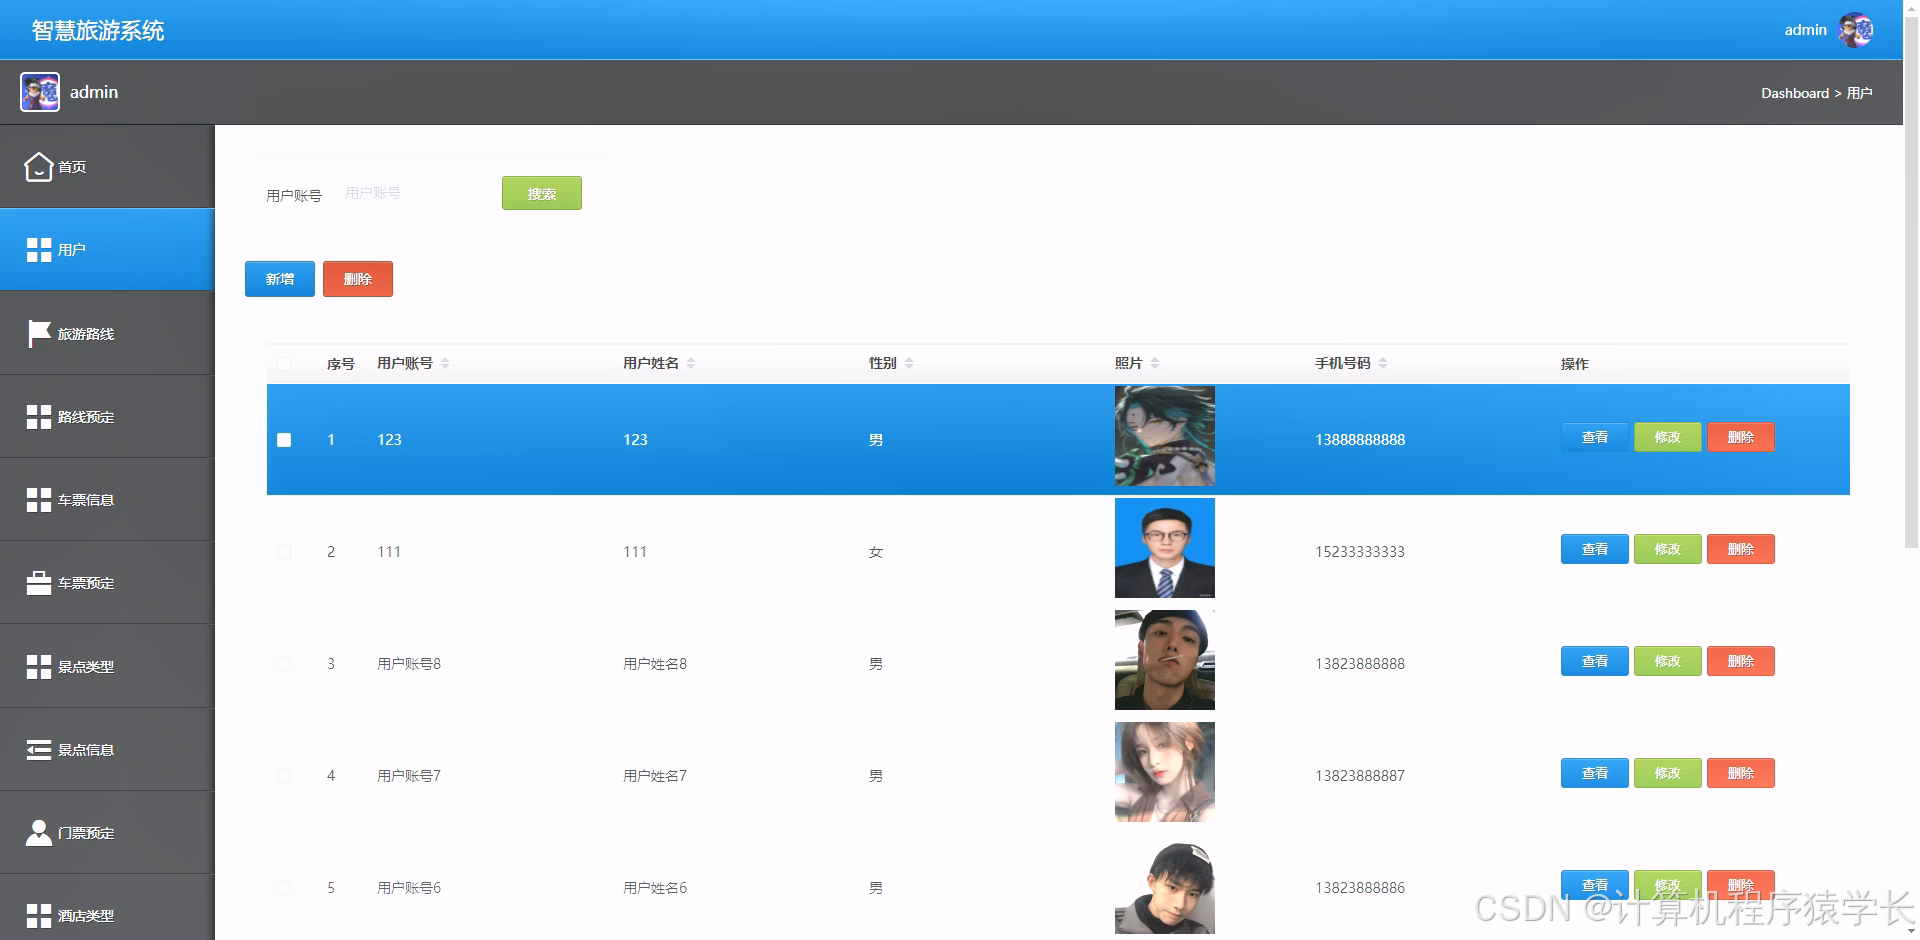Screen dimensions: 1920x940
Task: Click admin avatar in top right corner
Action: coord(1856,30)
